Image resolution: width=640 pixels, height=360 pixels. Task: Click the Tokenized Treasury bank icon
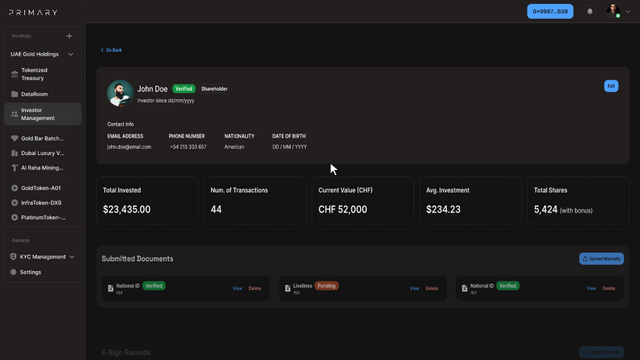coord(15,74)
